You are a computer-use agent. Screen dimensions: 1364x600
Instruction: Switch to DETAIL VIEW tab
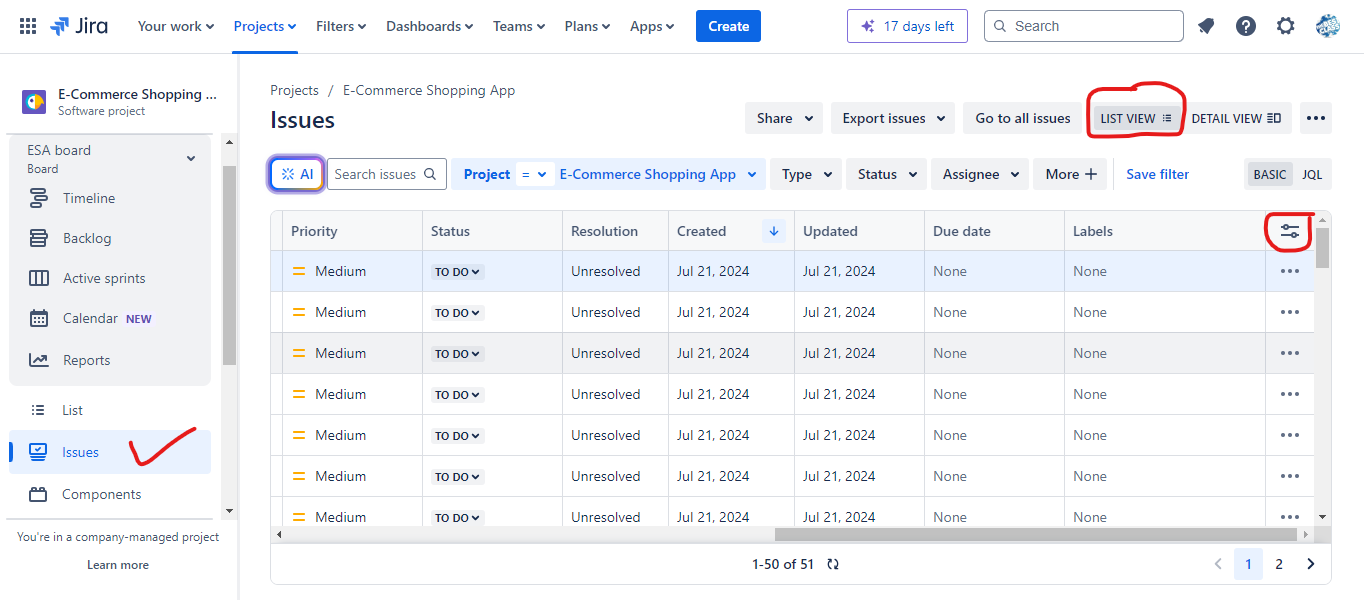(1237, 117)
